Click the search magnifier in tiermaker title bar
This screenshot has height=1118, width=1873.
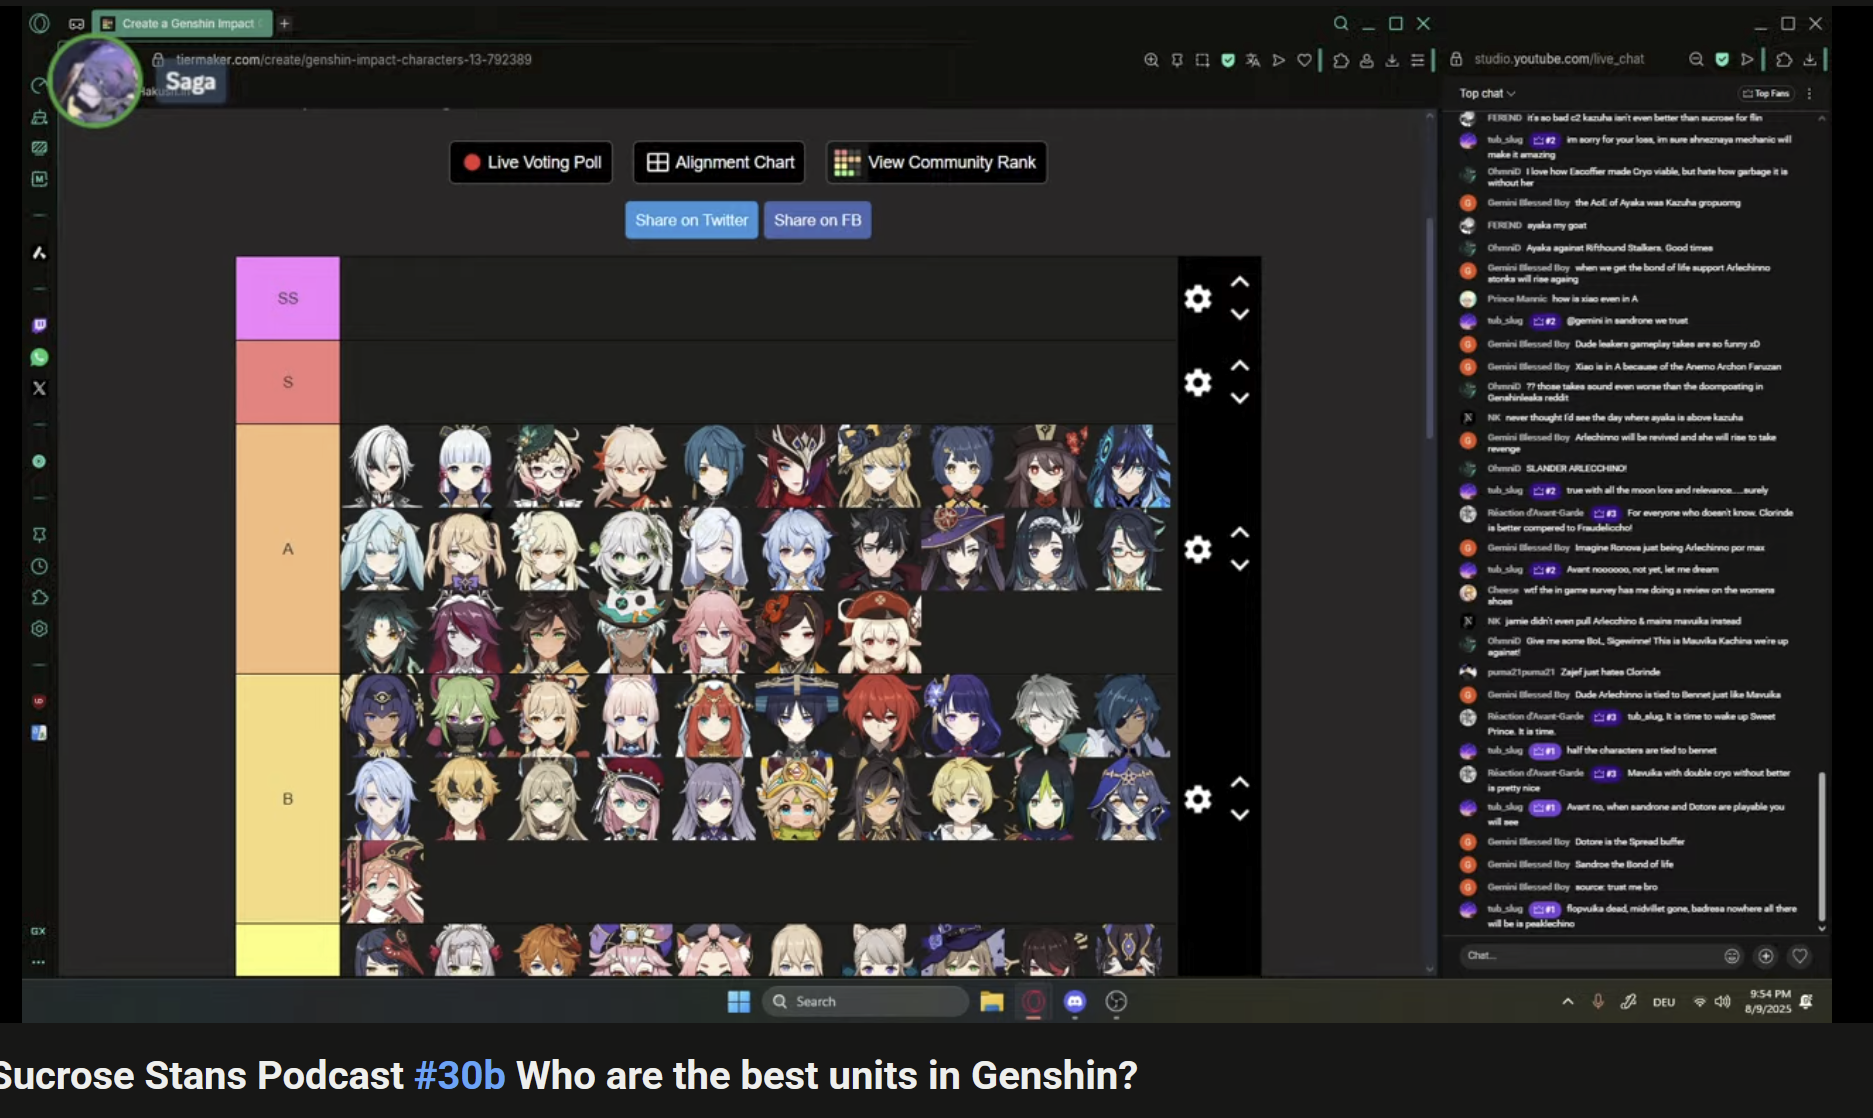tap(1340, 23)
